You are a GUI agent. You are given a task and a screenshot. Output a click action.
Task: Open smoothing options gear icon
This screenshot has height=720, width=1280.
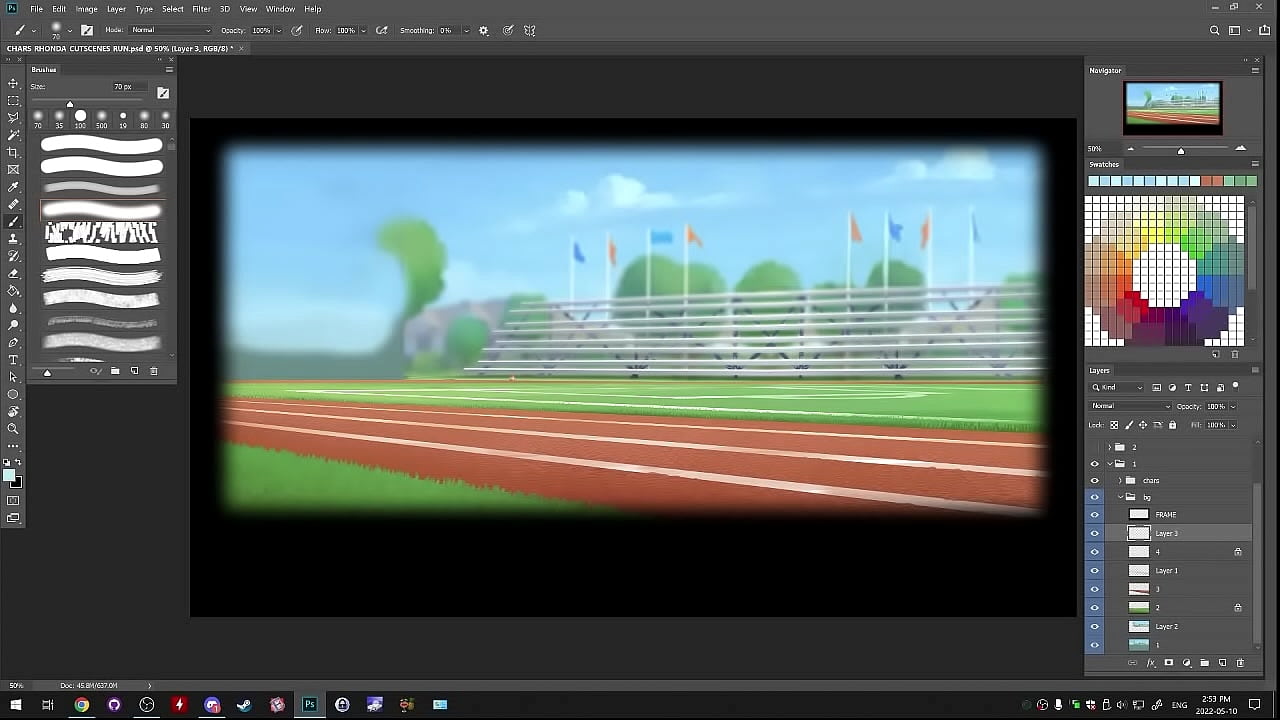click(484, 31)
